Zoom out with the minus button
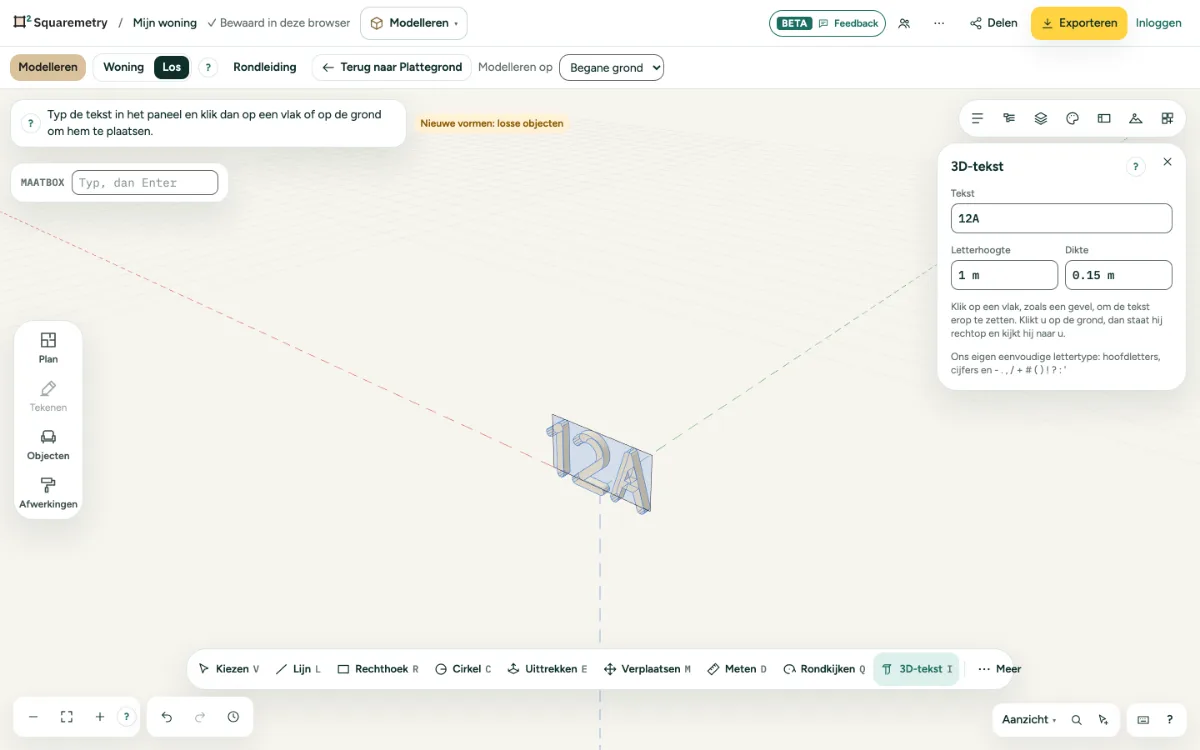 pyautogui.click(x=33, y=717)
